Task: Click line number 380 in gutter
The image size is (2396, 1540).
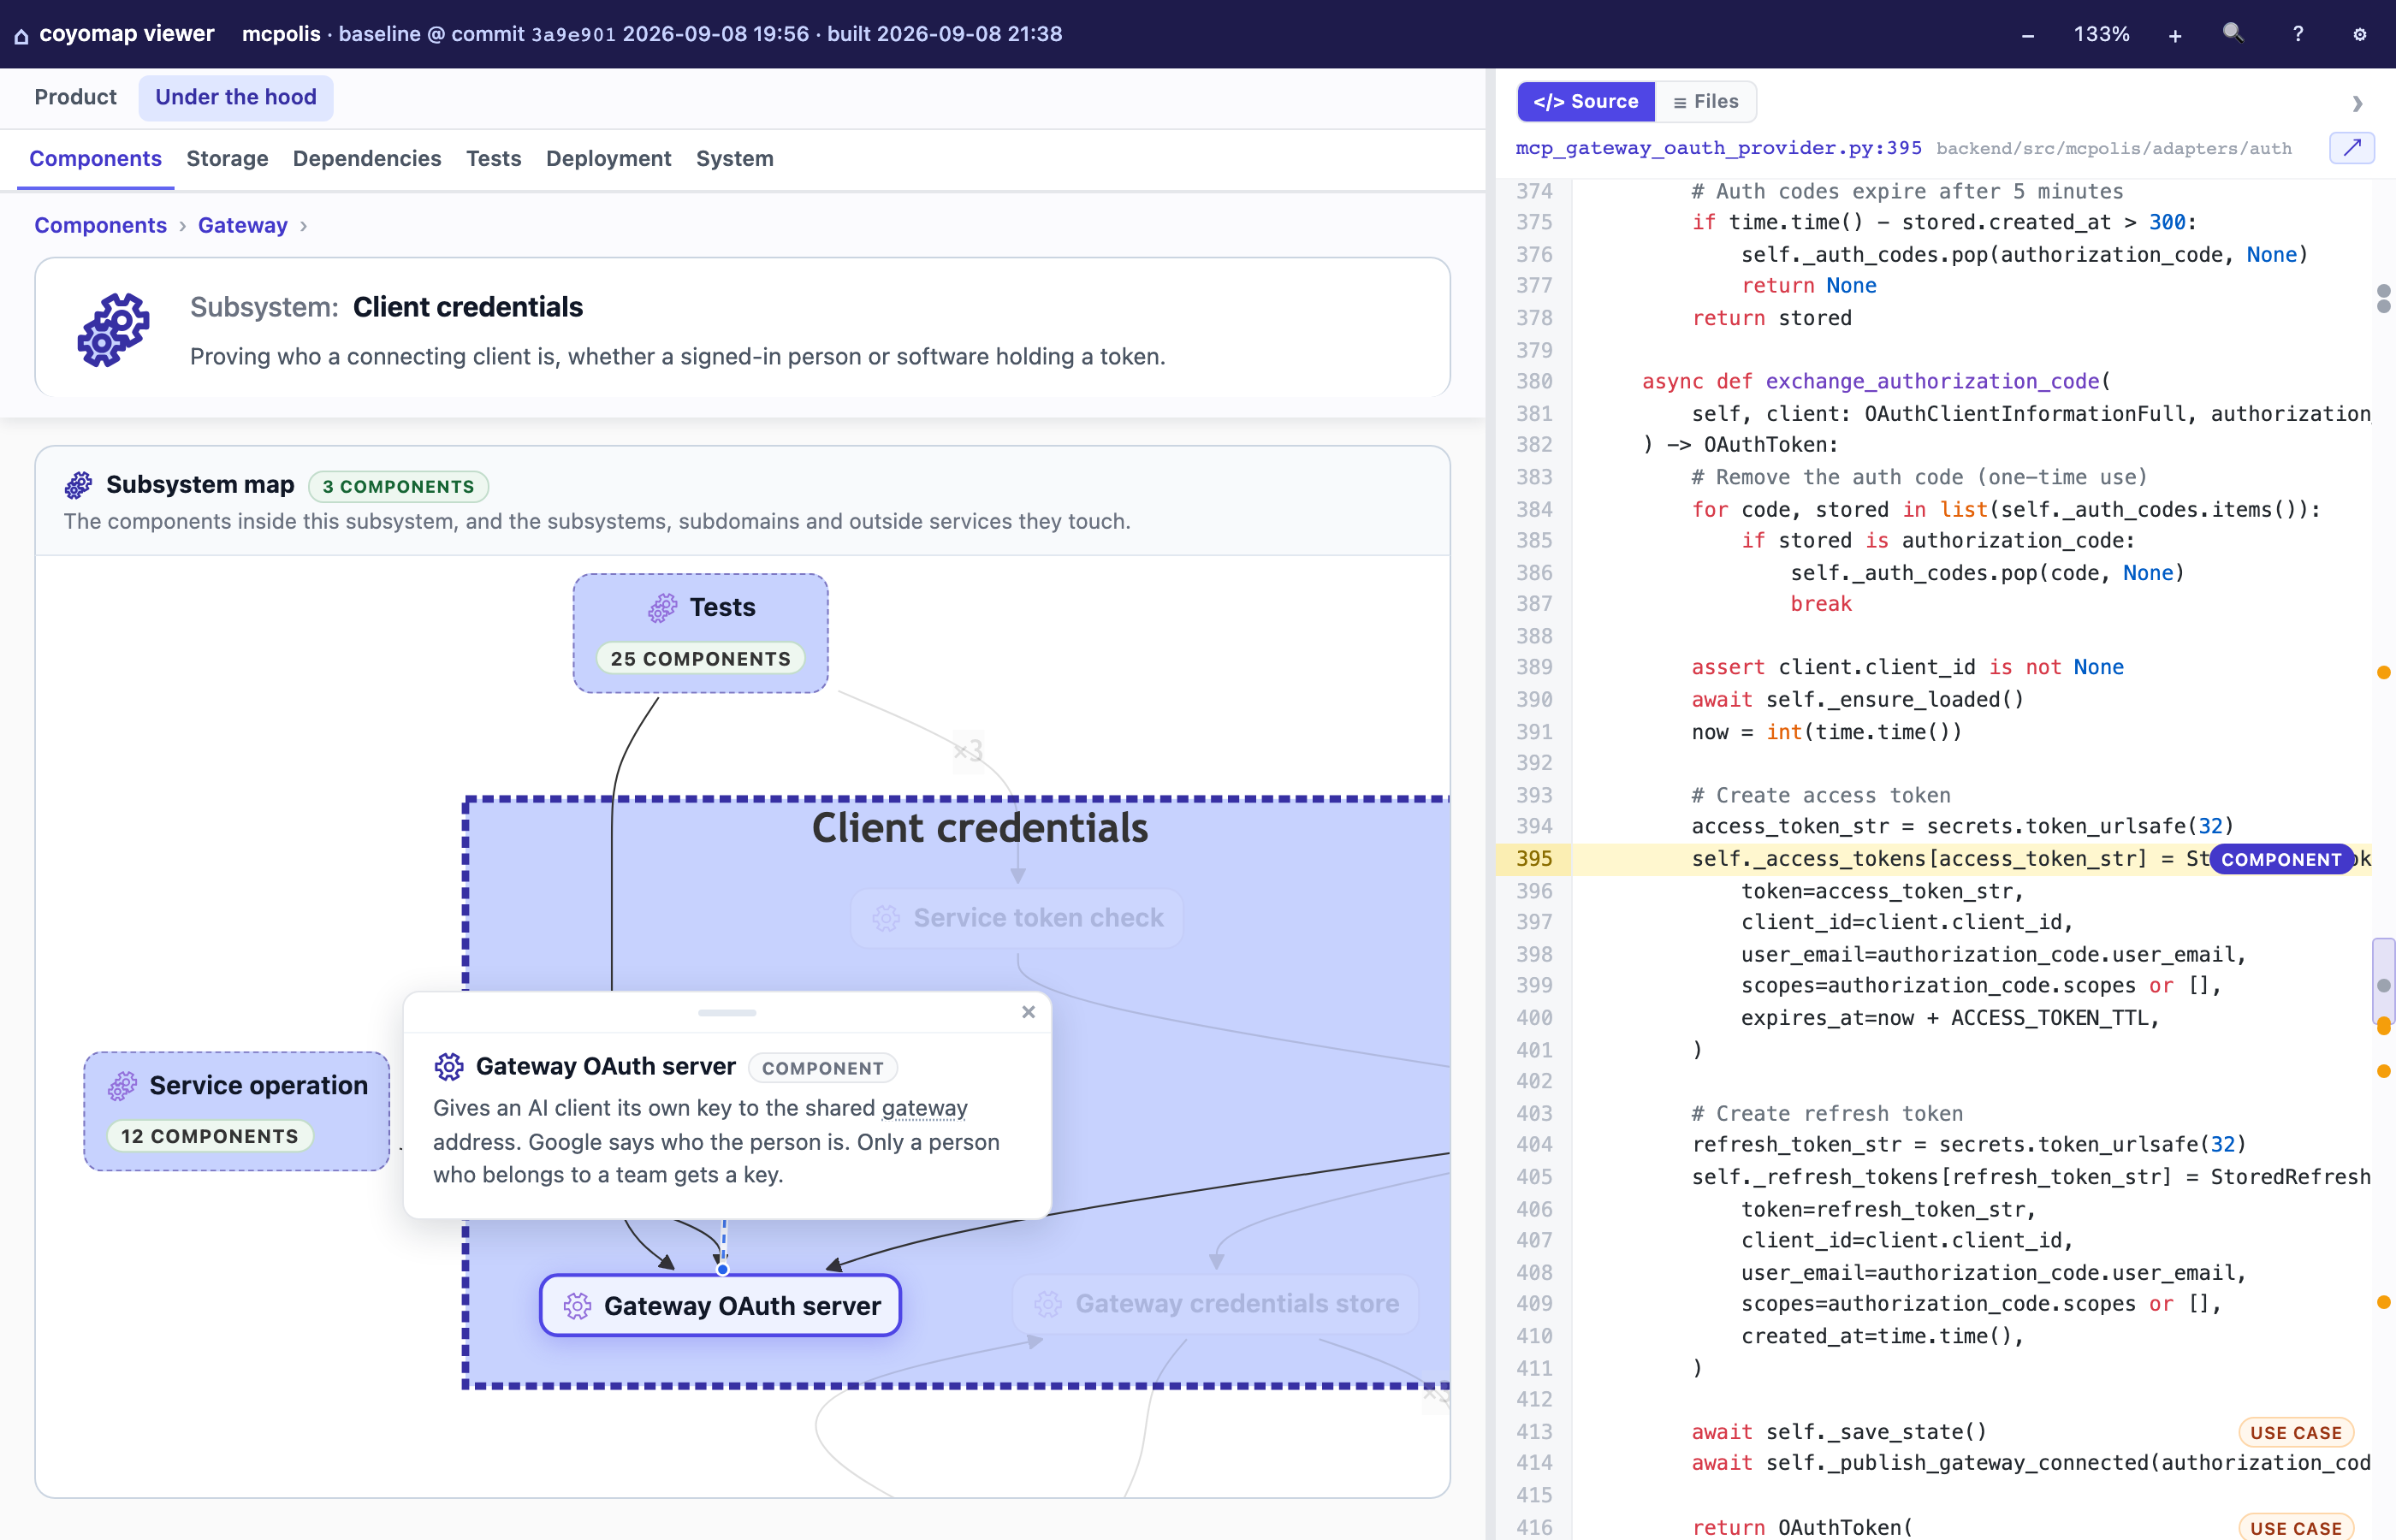Action: [1534, 381]
